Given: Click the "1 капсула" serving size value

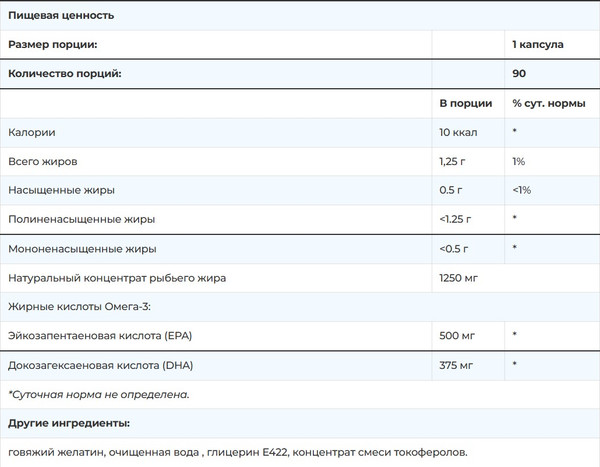Looking at the screenshot, I should click(538, 45).
